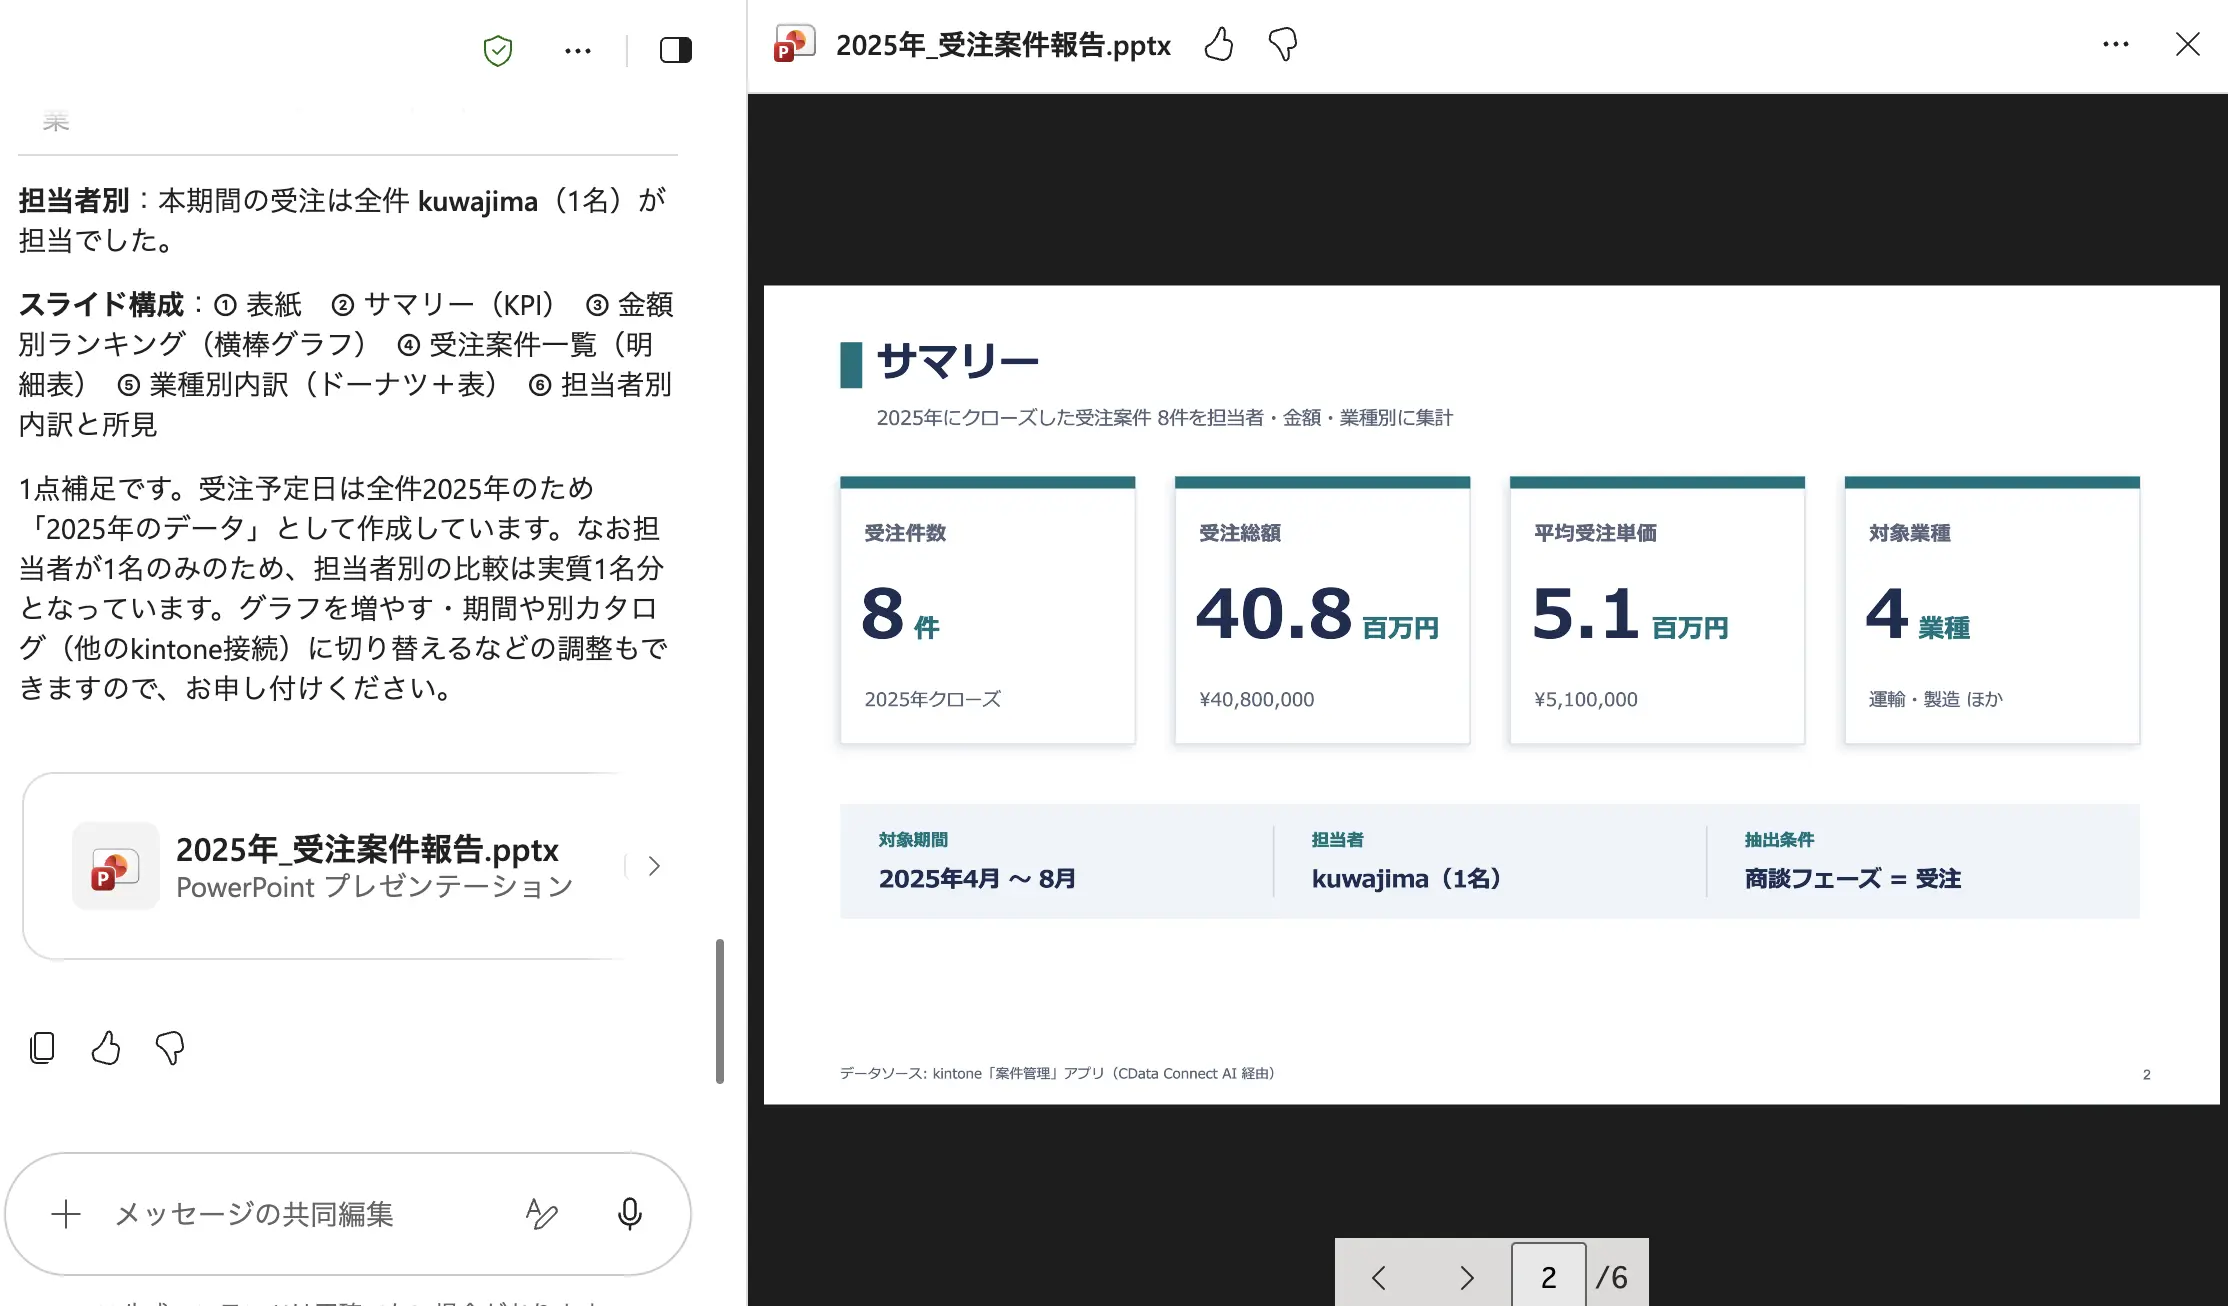This screenshot has width=2228, height=1306.
Task: Click the PowerPoint icon in the attachment card
Action: (x=116, y=866)
